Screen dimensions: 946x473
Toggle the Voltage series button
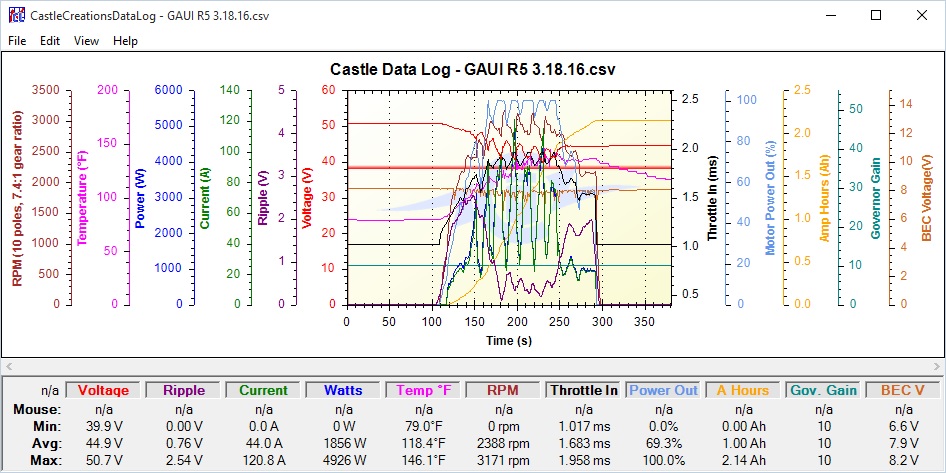coord(102,390)
